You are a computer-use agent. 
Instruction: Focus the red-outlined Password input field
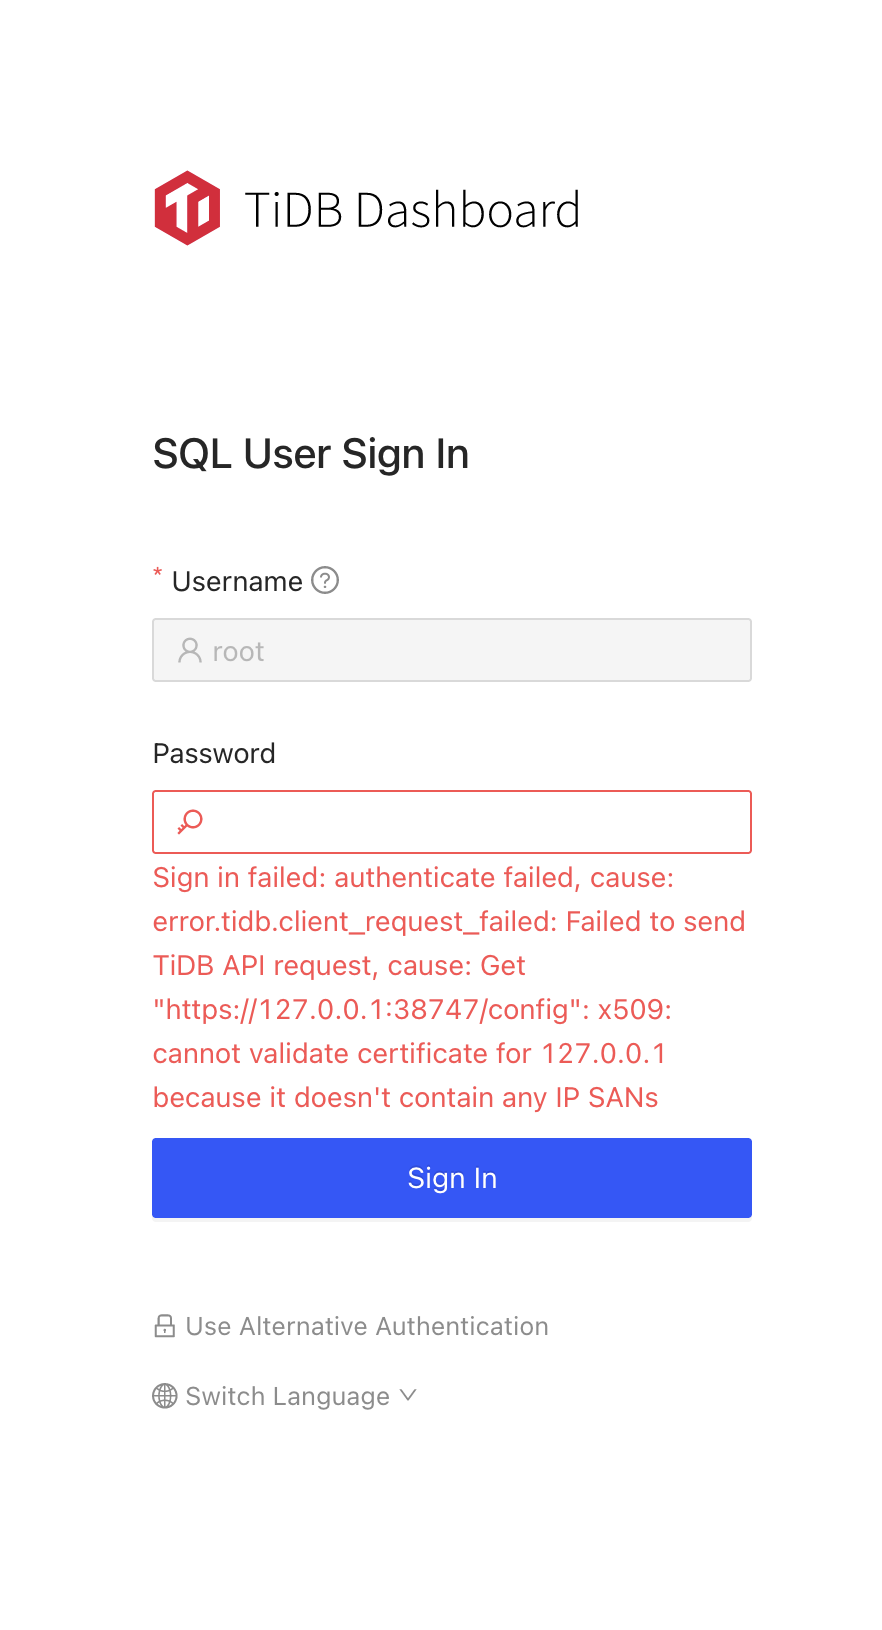(451, 821)
